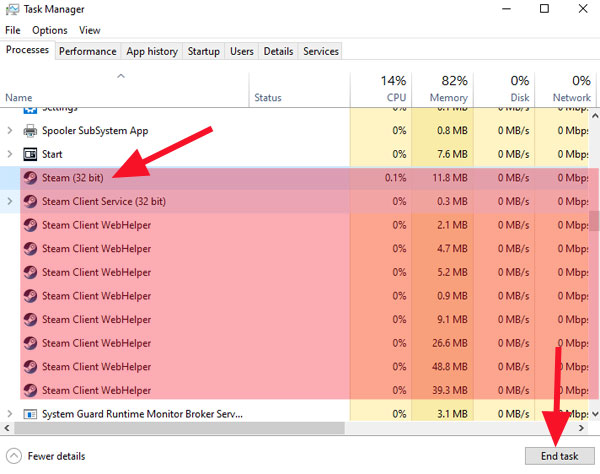Click the Steam (32 bit) icon
This screenshot has height=474, width=600.
(x=30, y=178)
